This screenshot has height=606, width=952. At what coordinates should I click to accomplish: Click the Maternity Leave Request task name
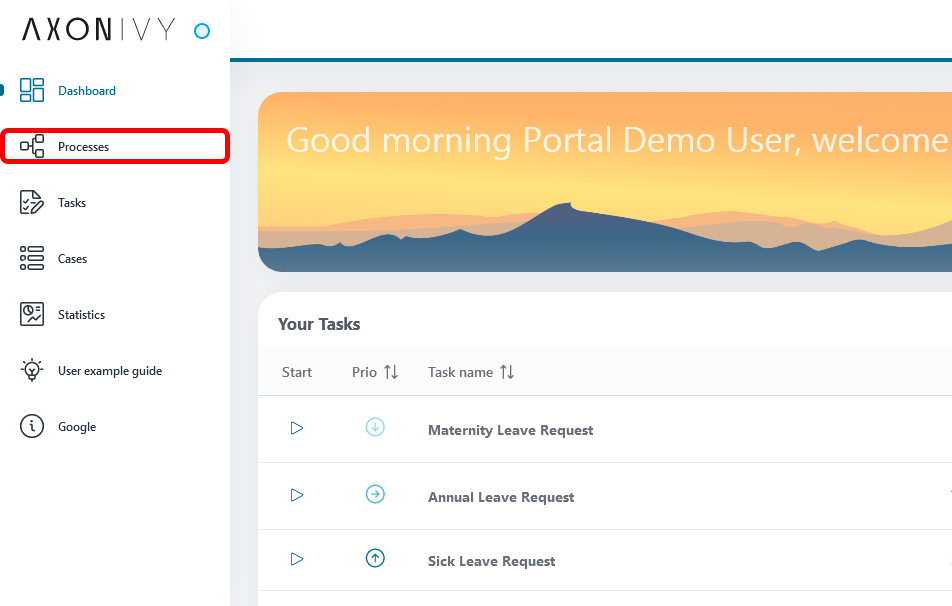(511, 430)
